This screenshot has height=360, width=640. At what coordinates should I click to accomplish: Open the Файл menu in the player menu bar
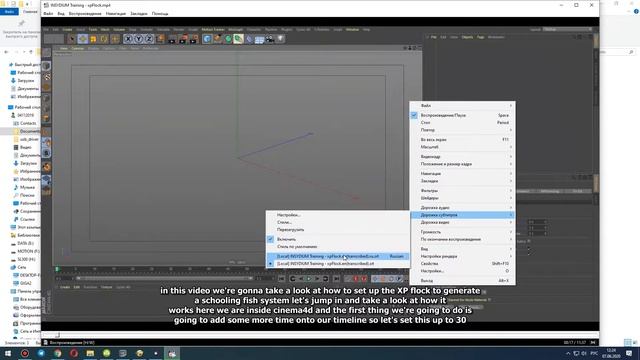click(x=48, y=13)
